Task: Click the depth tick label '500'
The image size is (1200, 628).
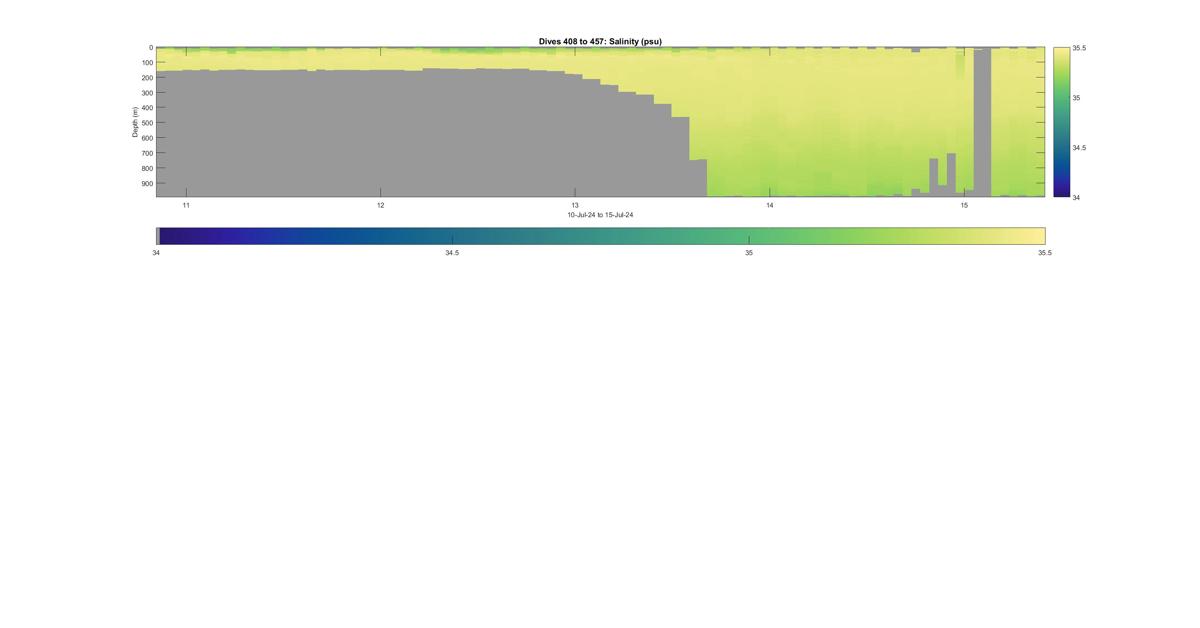Action: tap(147, 123)
